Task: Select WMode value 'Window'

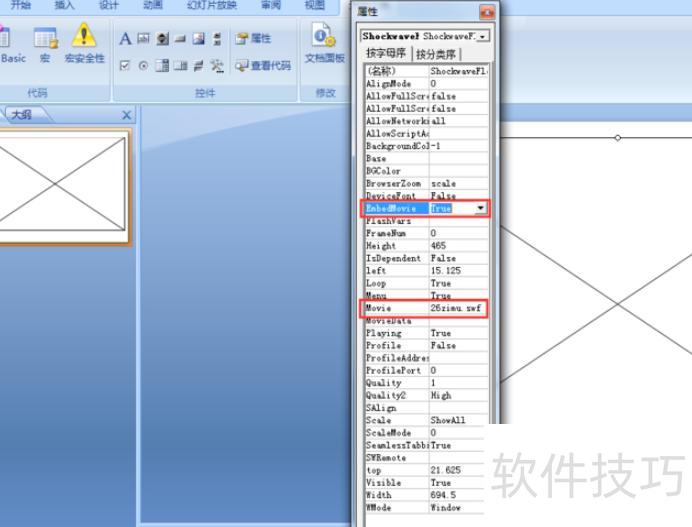Action: (457, 508)
